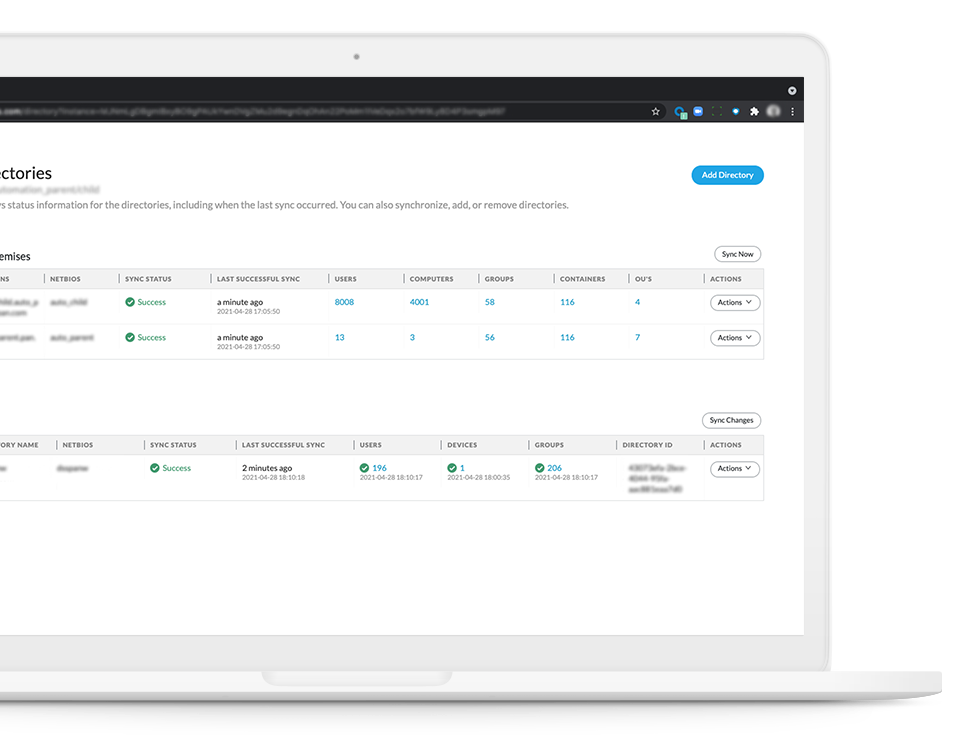Click the 8008 users count link
The width and height of the screenshot is (974, 744).
click(344, 301)
